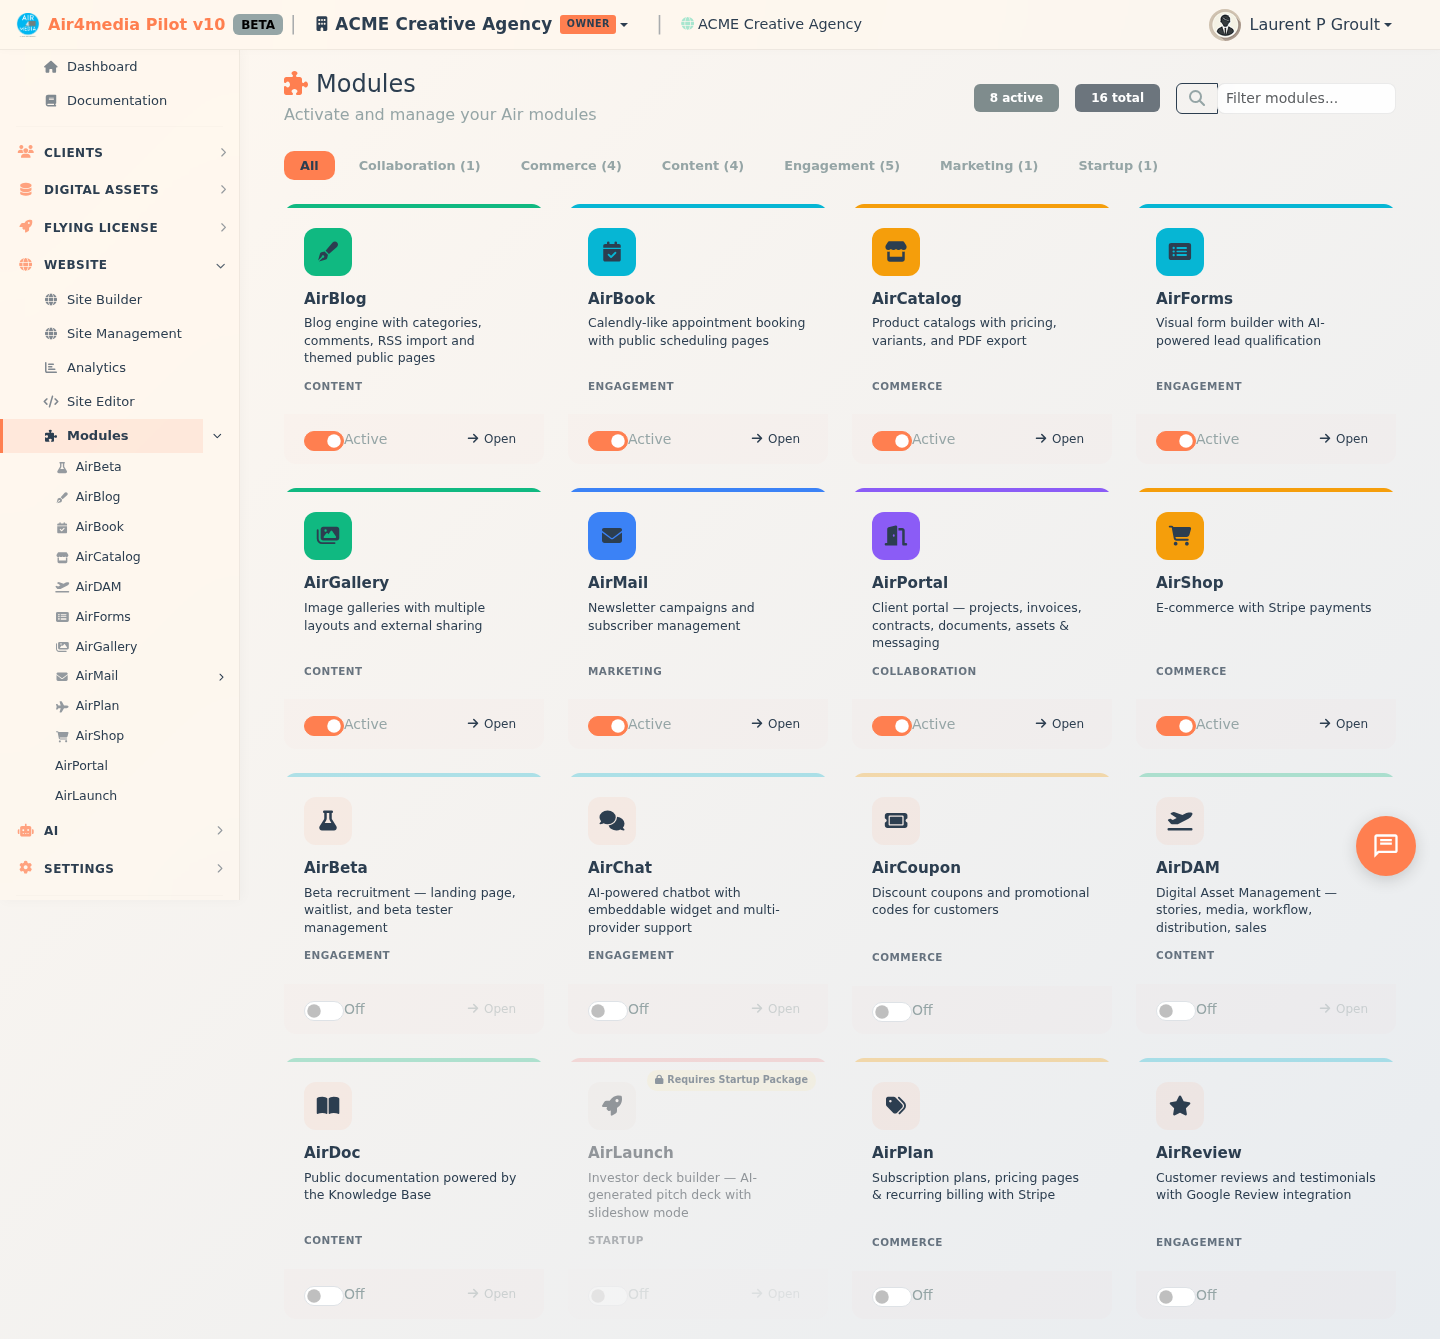Open the Laurent P Groult user dropdown

tap(1302, 24)
